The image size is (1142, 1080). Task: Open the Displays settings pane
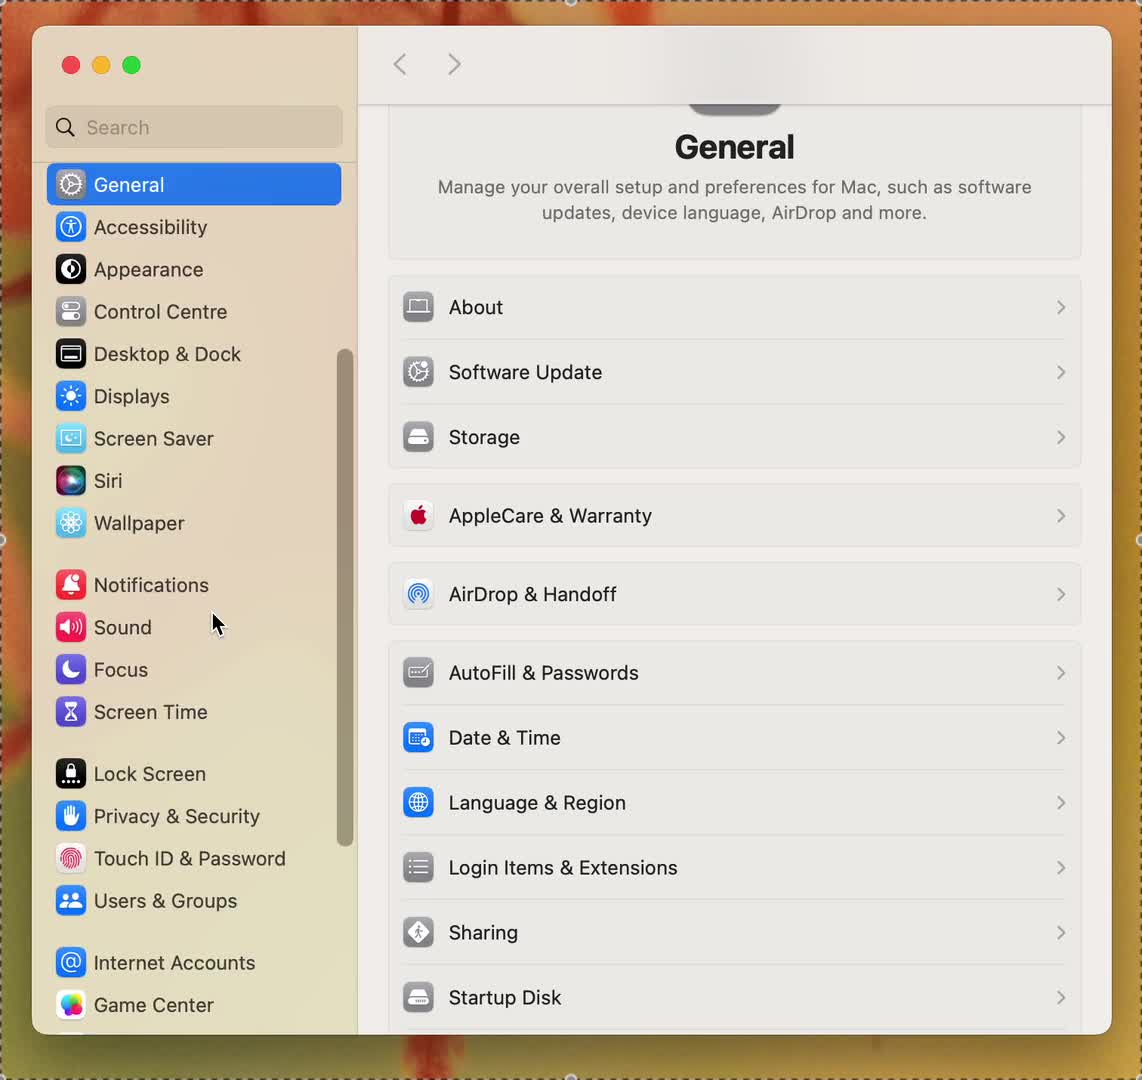(131, 397)
